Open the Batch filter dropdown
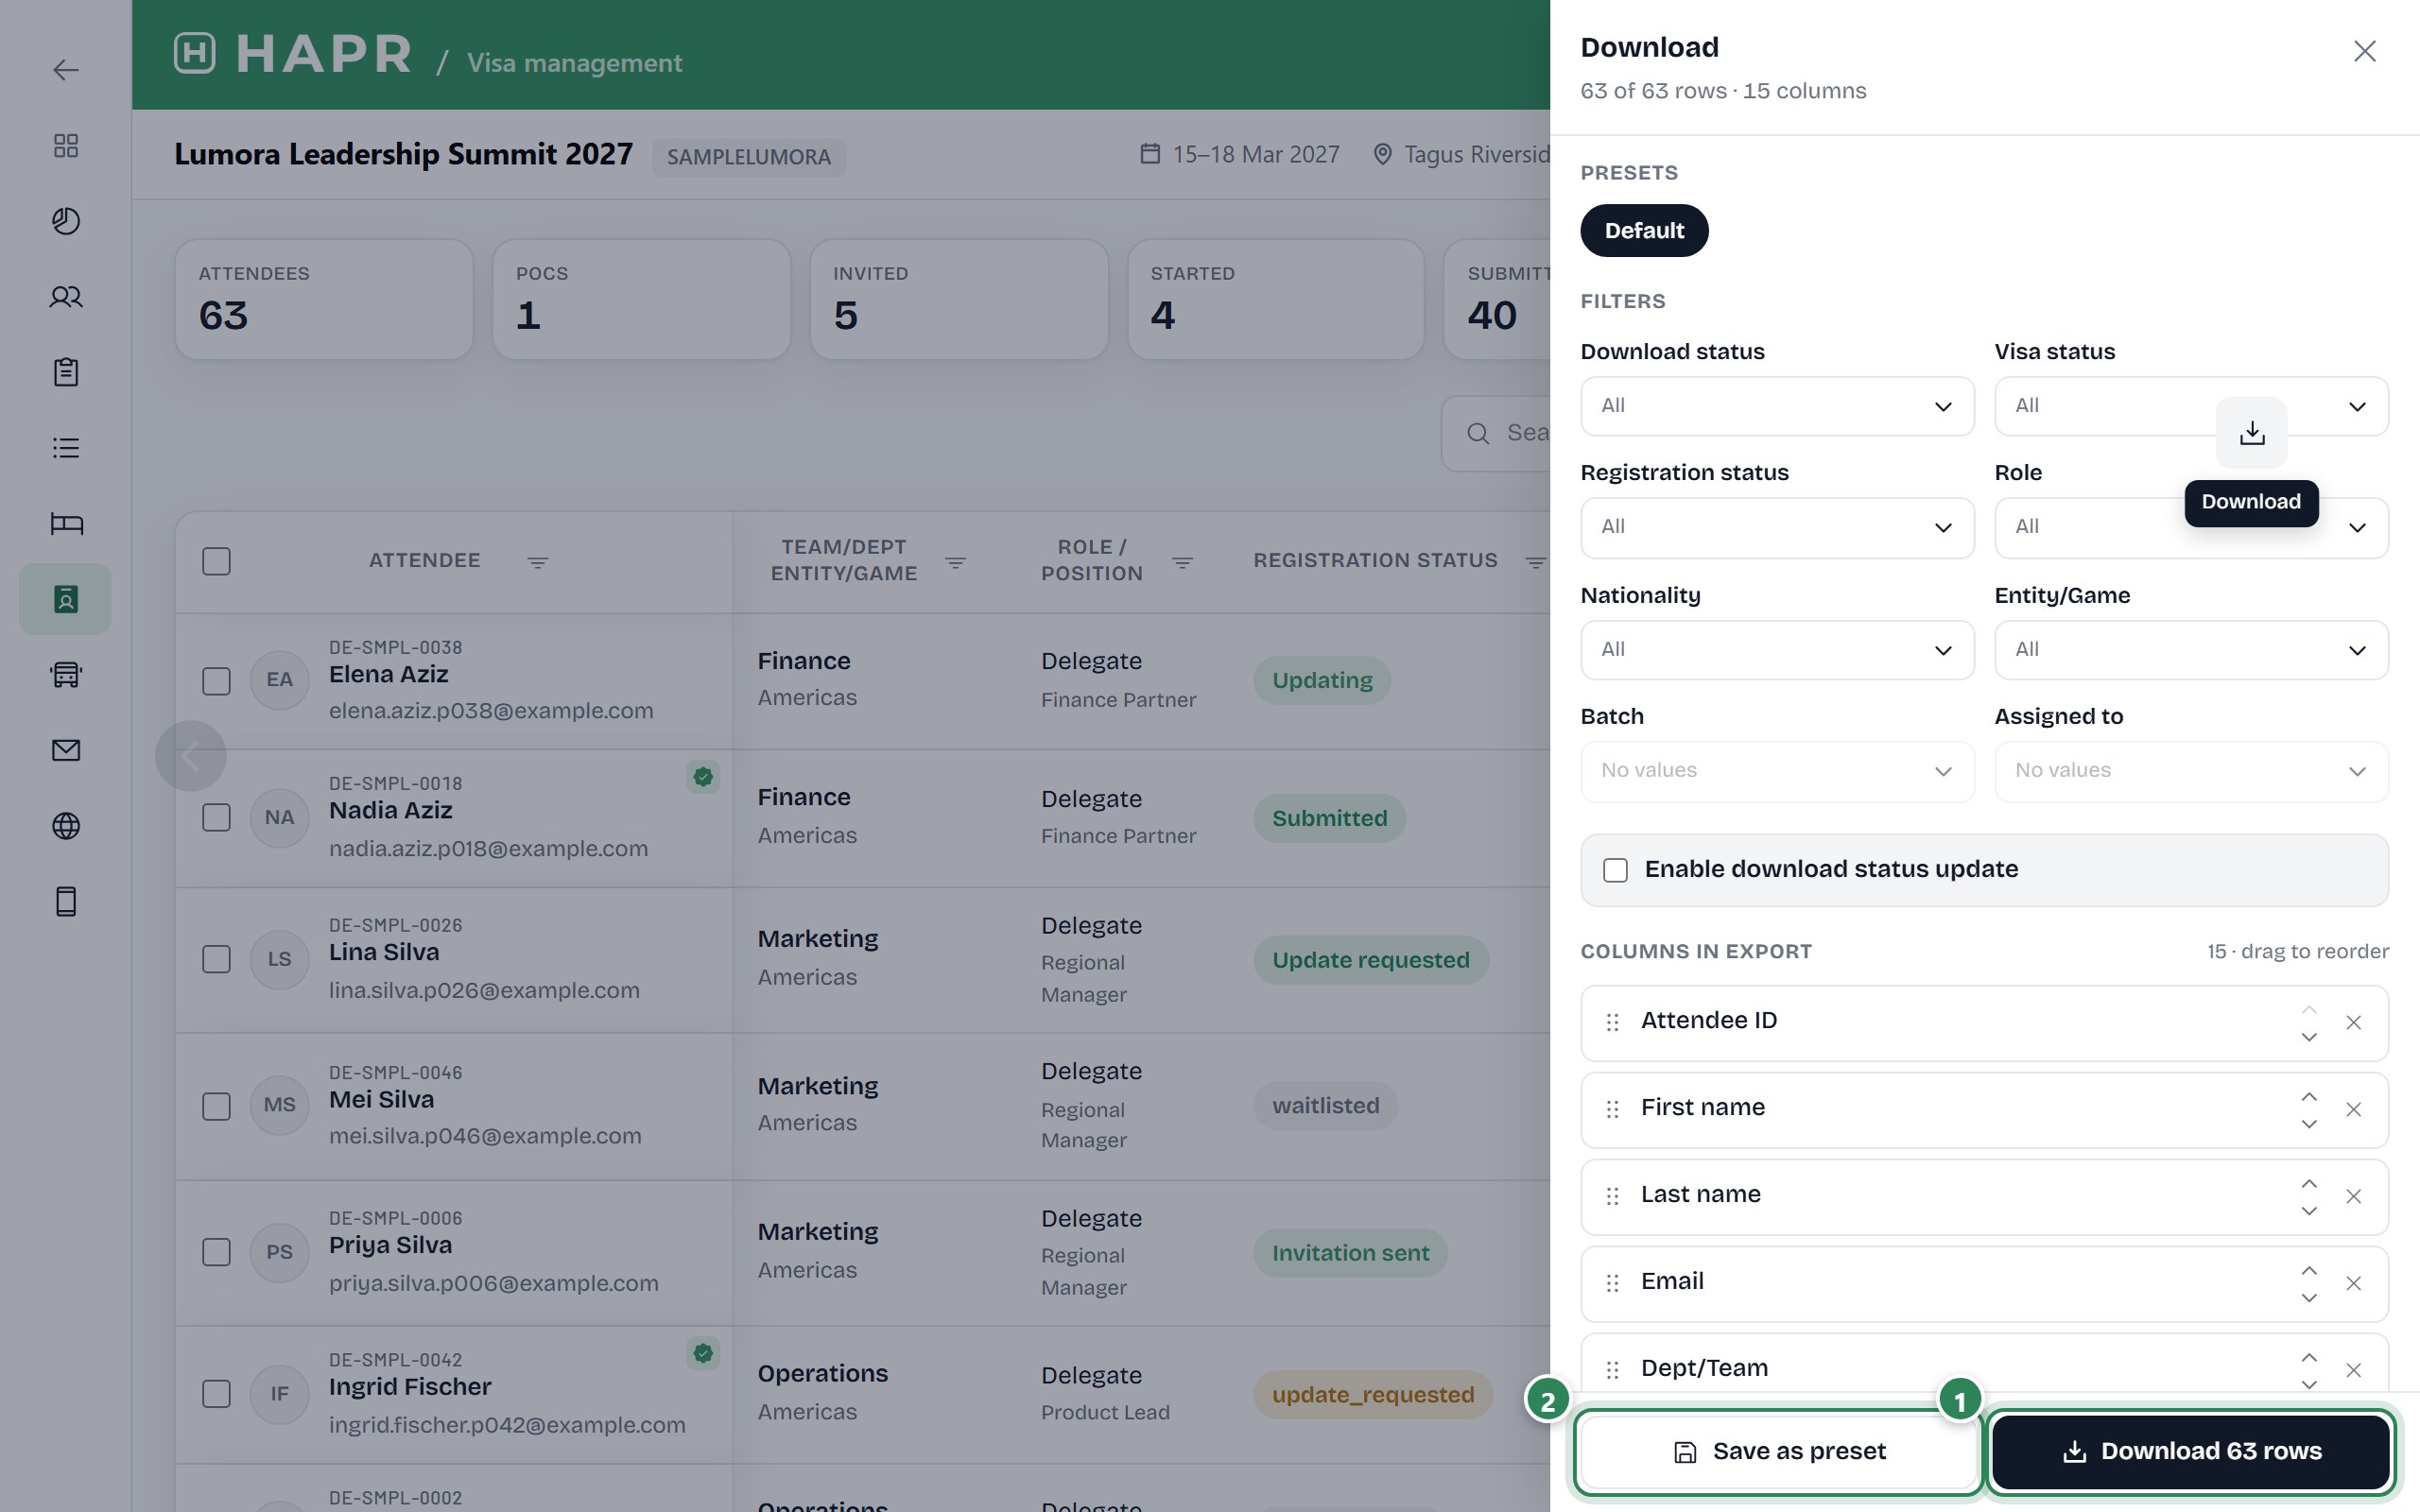The image size is (2420, 1512). click(1777, 771)
